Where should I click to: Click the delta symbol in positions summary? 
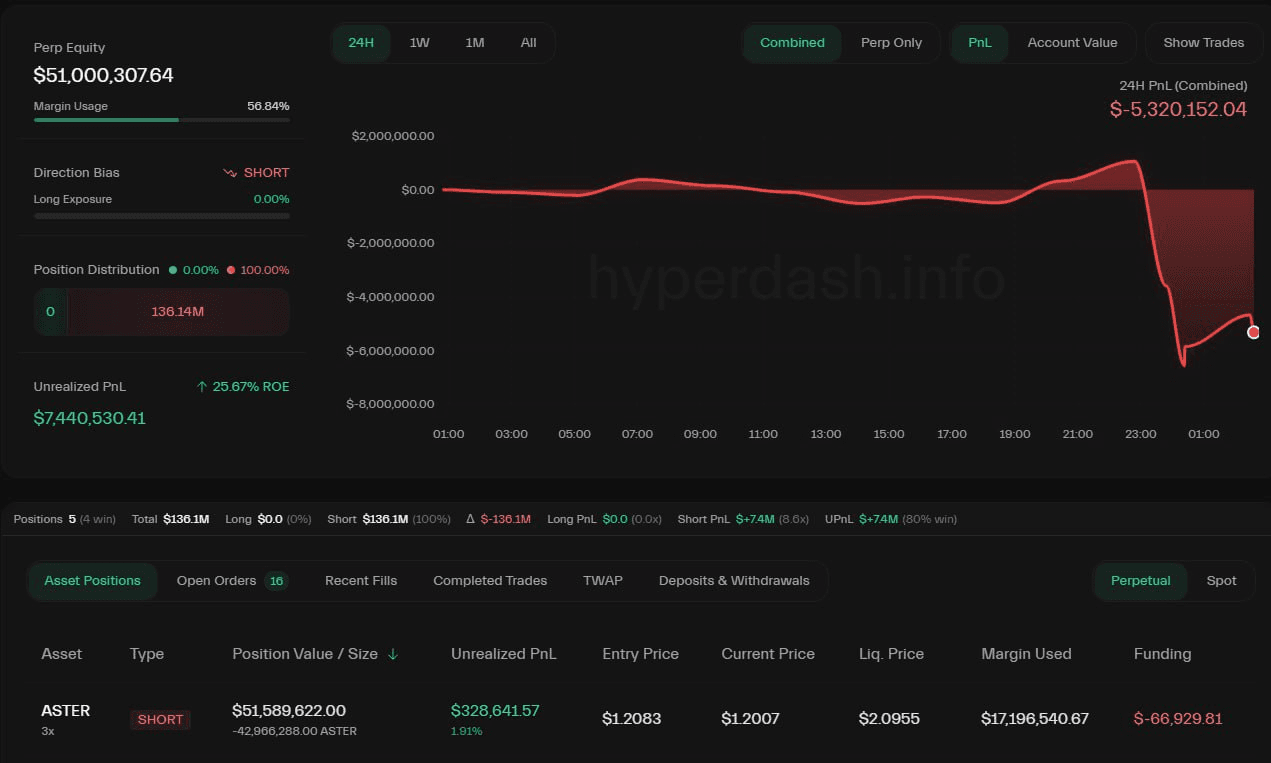pos(471,519)
